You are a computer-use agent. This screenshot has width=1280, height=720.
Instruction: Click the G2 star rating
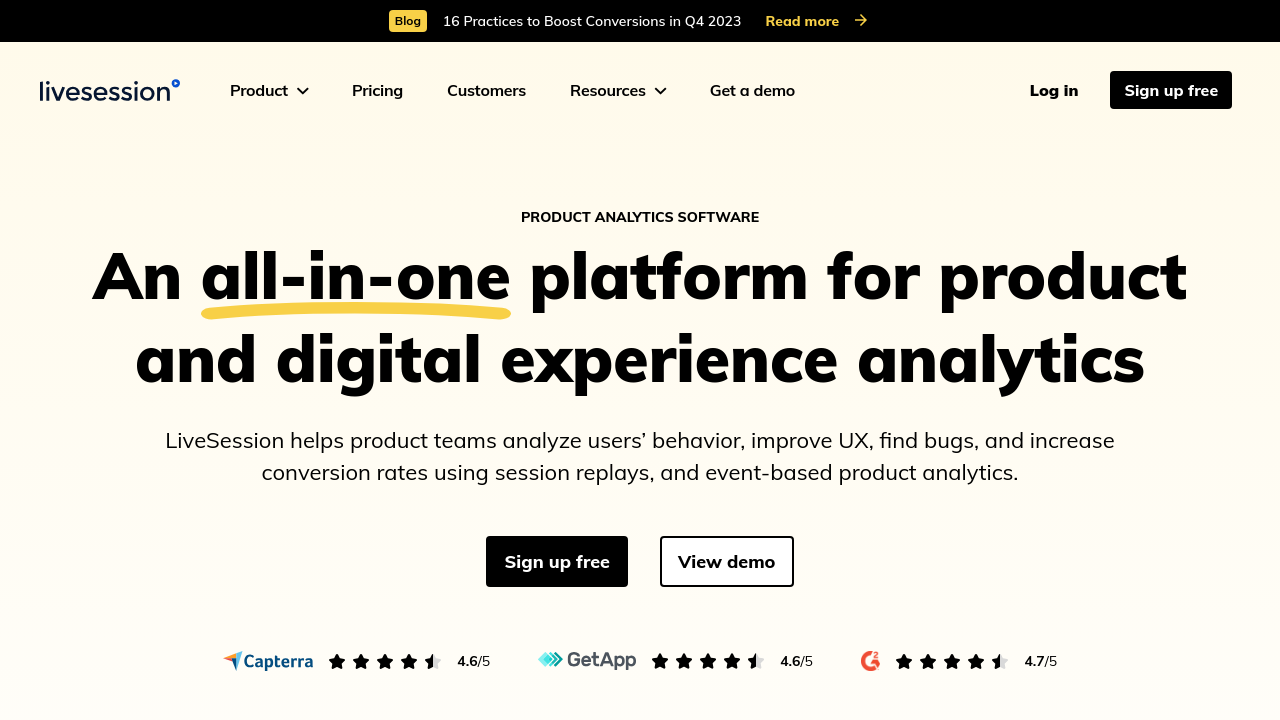952,661
